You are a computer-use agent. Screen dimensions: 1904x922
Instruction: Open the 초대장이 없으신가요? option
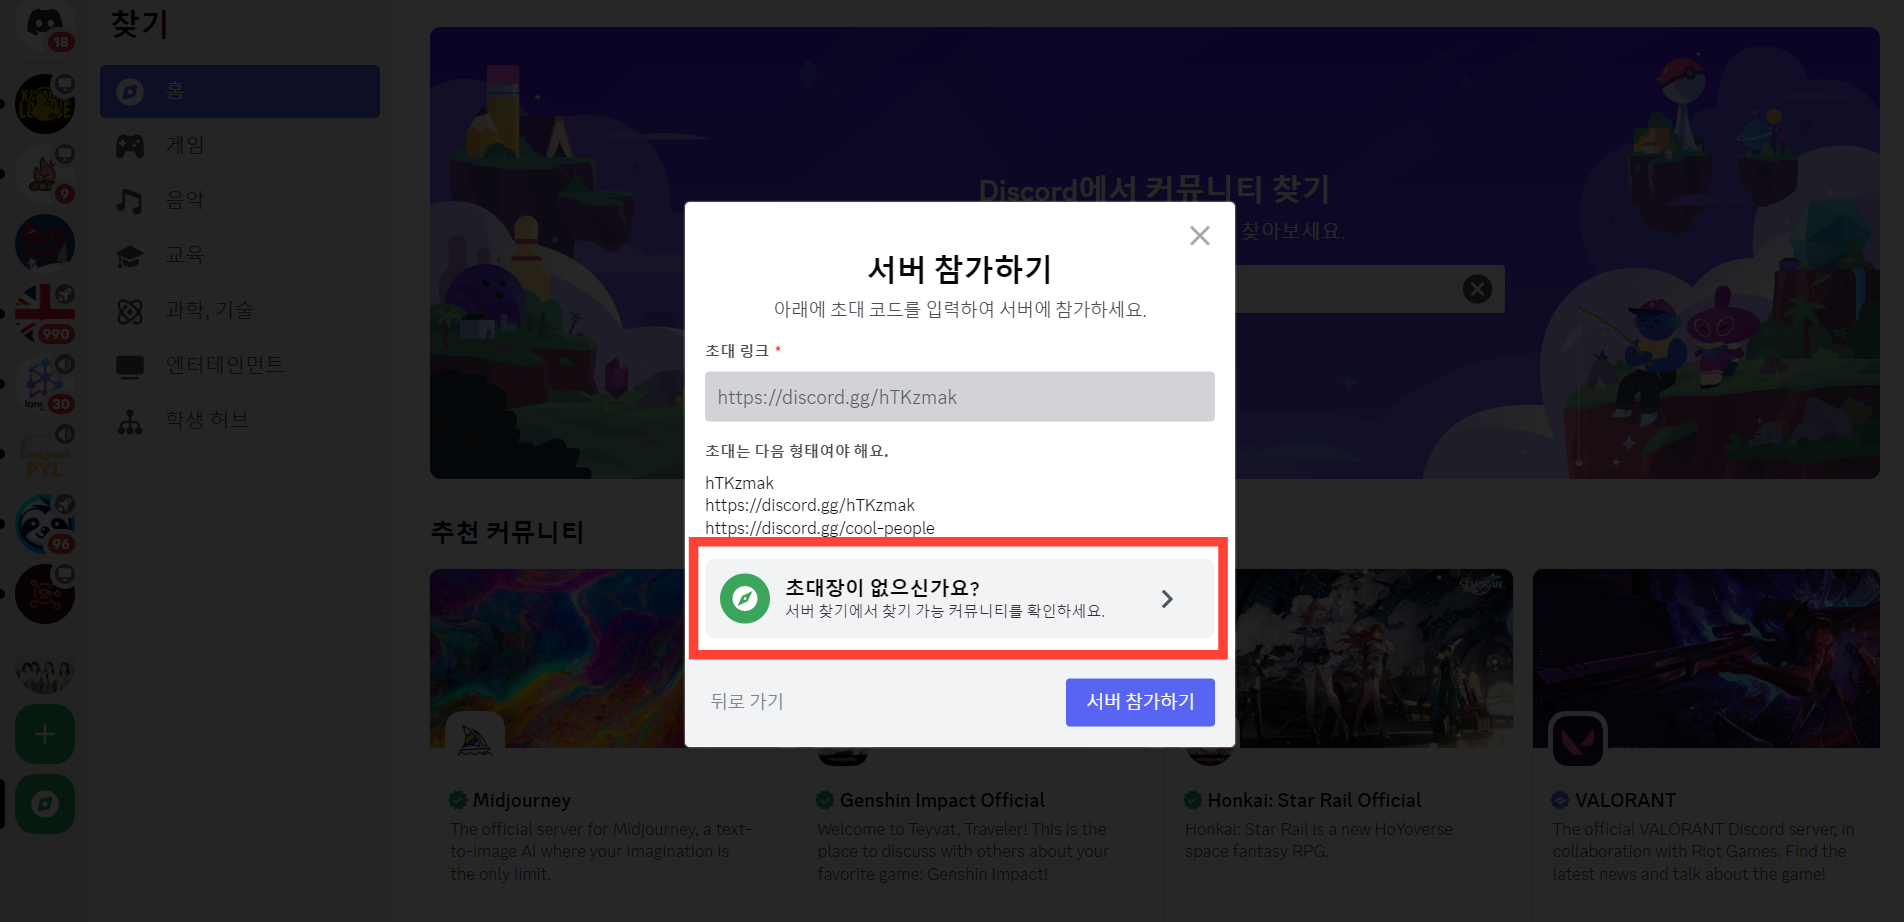(960, 598)
